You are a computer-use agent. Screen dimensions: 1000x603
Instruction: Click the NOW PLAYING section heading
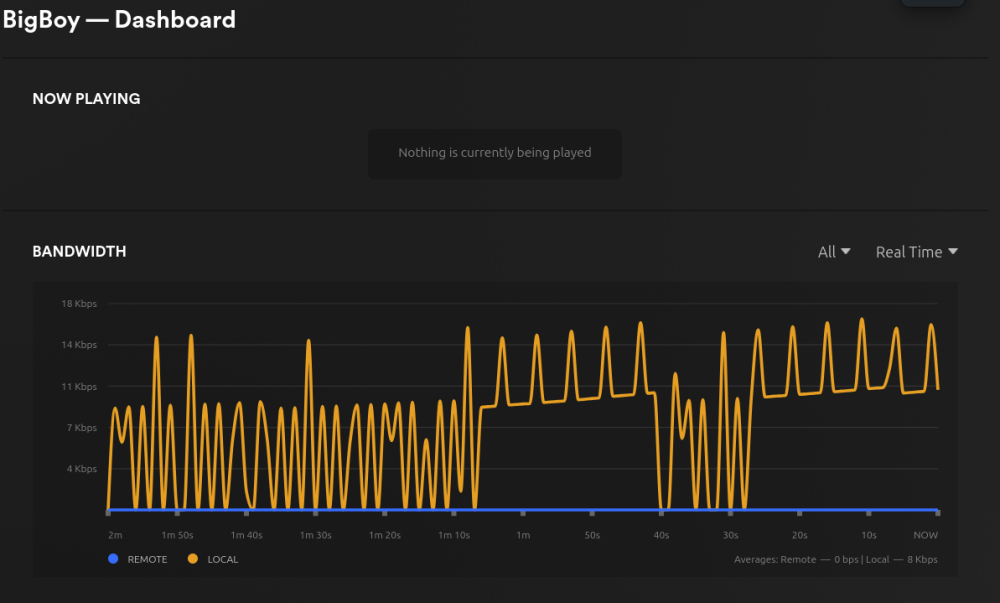coord(86,99)
